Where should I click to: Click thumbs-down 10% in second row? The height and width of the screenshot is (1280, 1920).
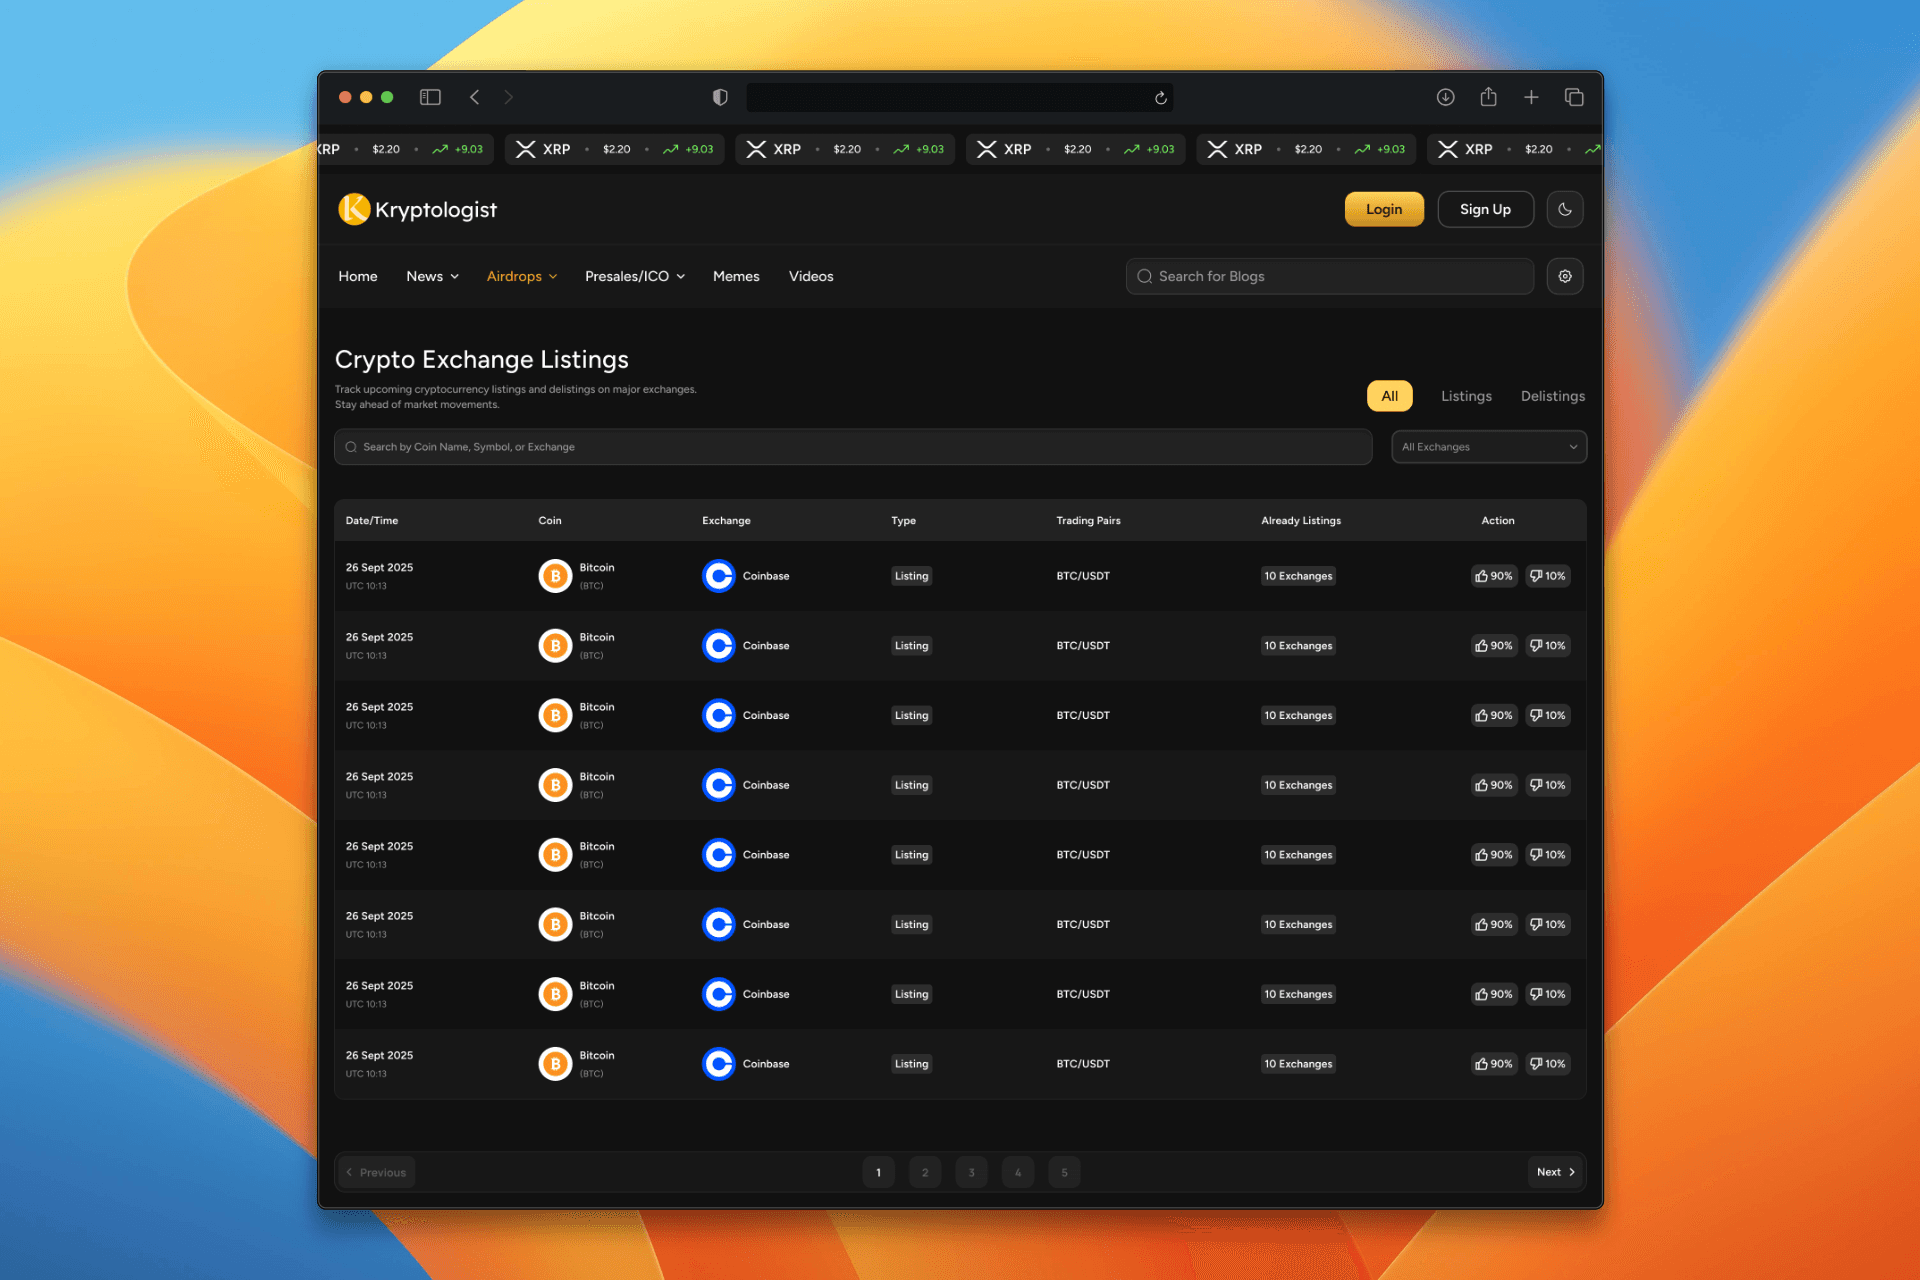(1548, 646)
